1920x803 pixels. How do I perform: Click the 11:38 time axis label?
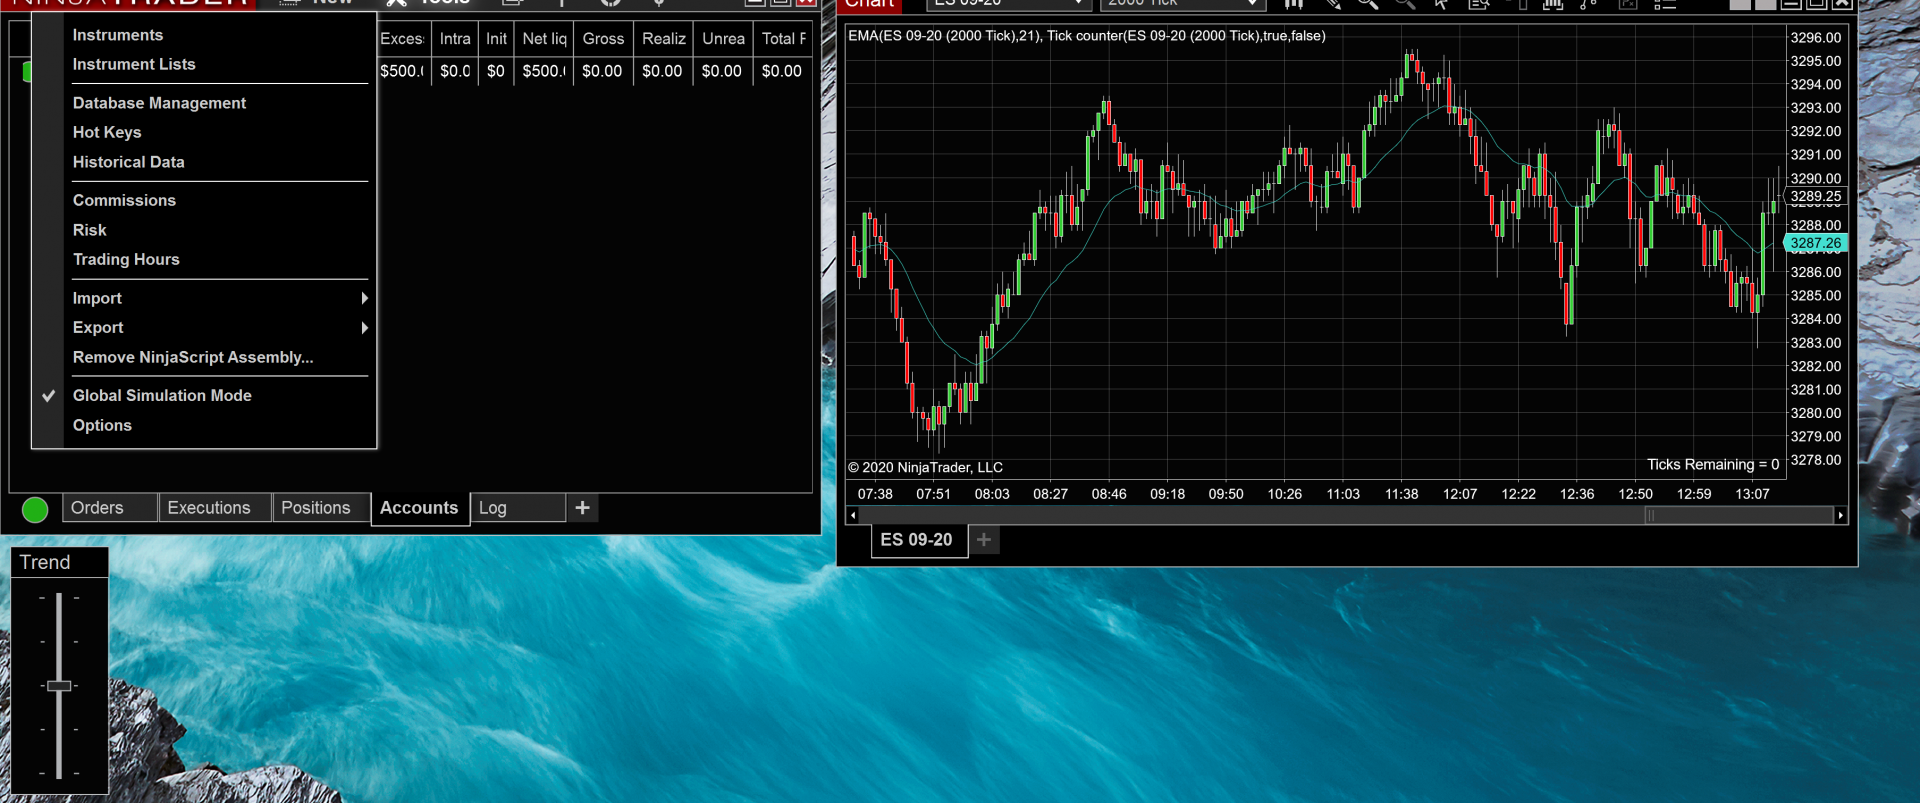tap(1401, 494)
